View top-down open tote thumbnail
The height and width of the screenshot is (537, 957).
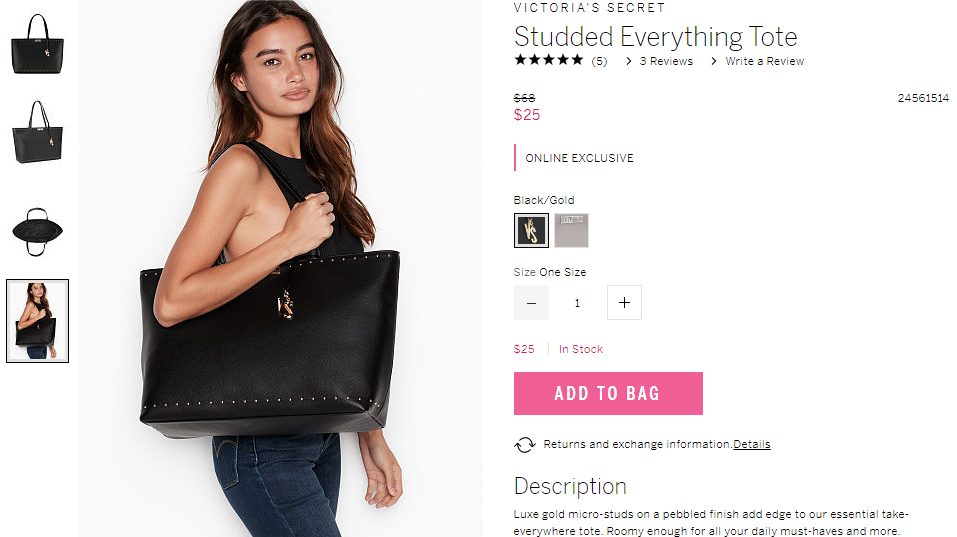[37, 231]
